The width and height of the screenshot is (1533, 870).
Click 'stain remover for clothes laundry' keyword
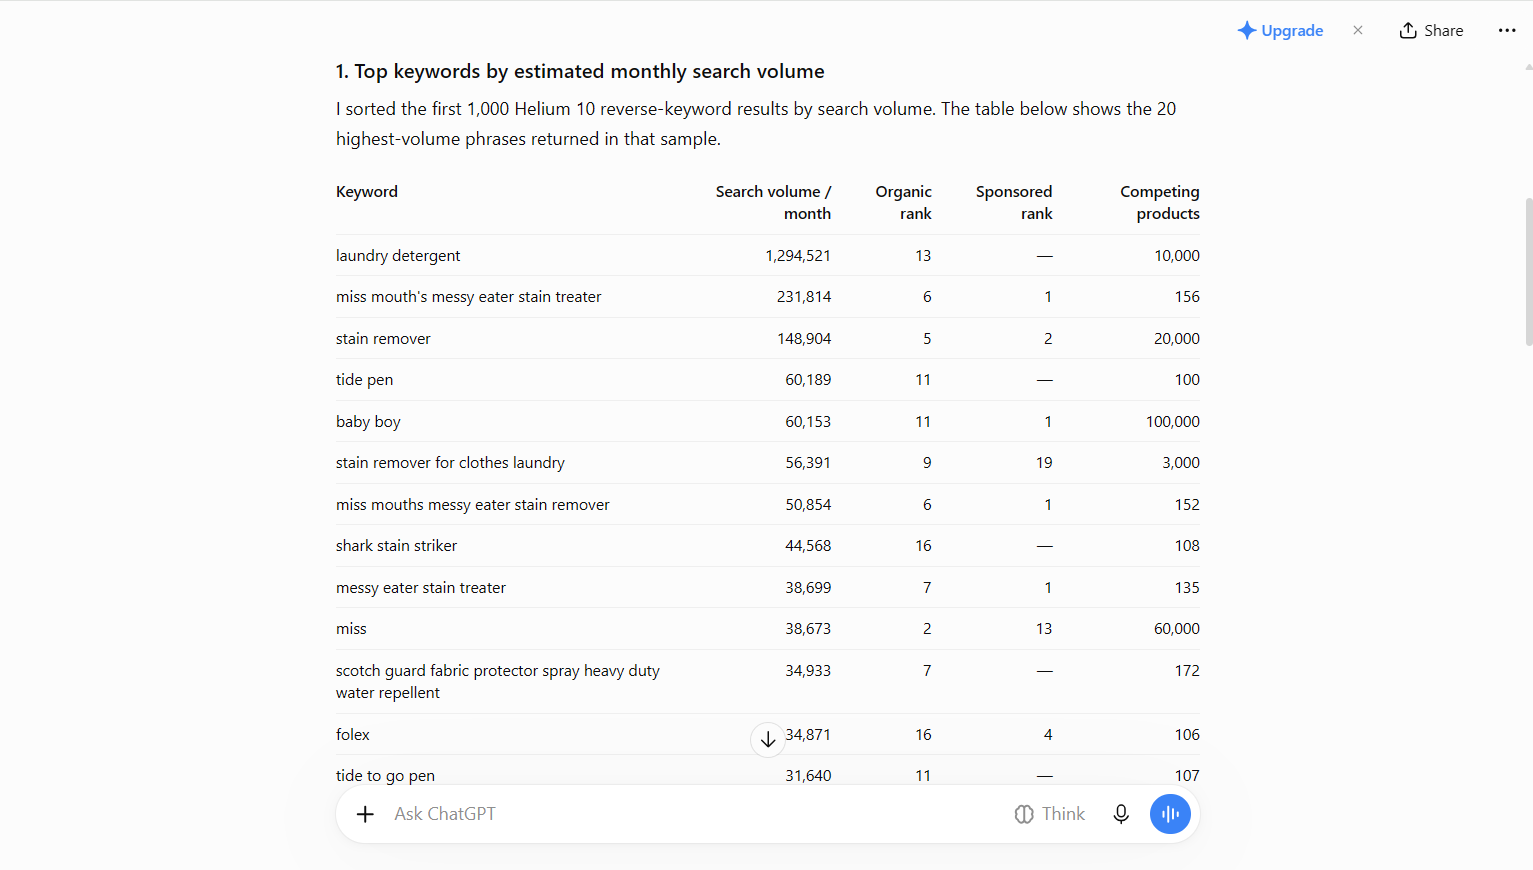click(x=450, y=463)
